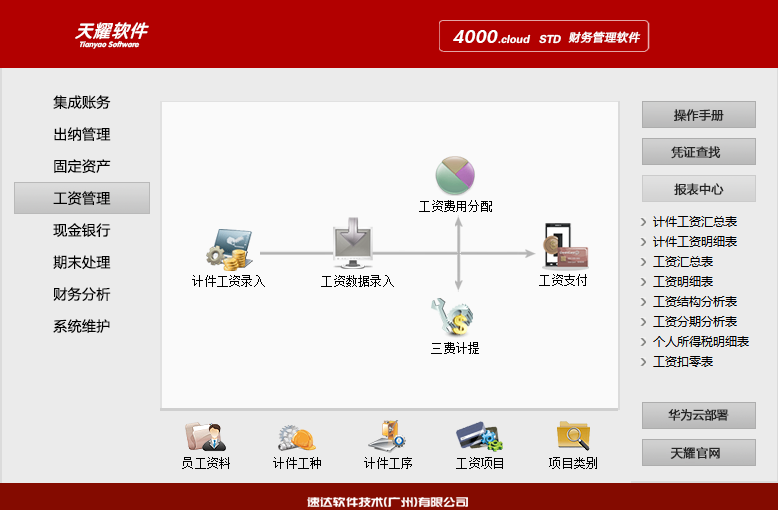Open the 计件工种 helmet icon

(297, 438)
